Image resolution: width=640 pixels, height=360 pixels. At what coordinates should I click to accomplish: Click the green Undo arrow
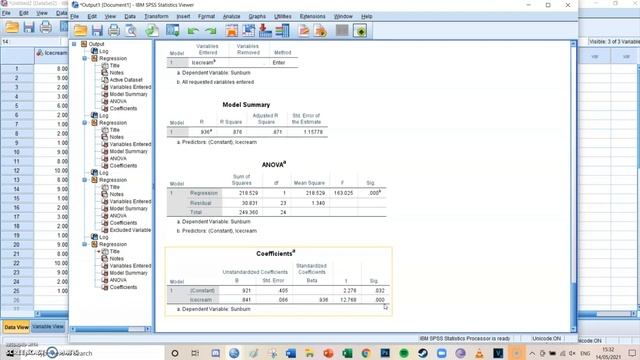click(x=193, y=31)
